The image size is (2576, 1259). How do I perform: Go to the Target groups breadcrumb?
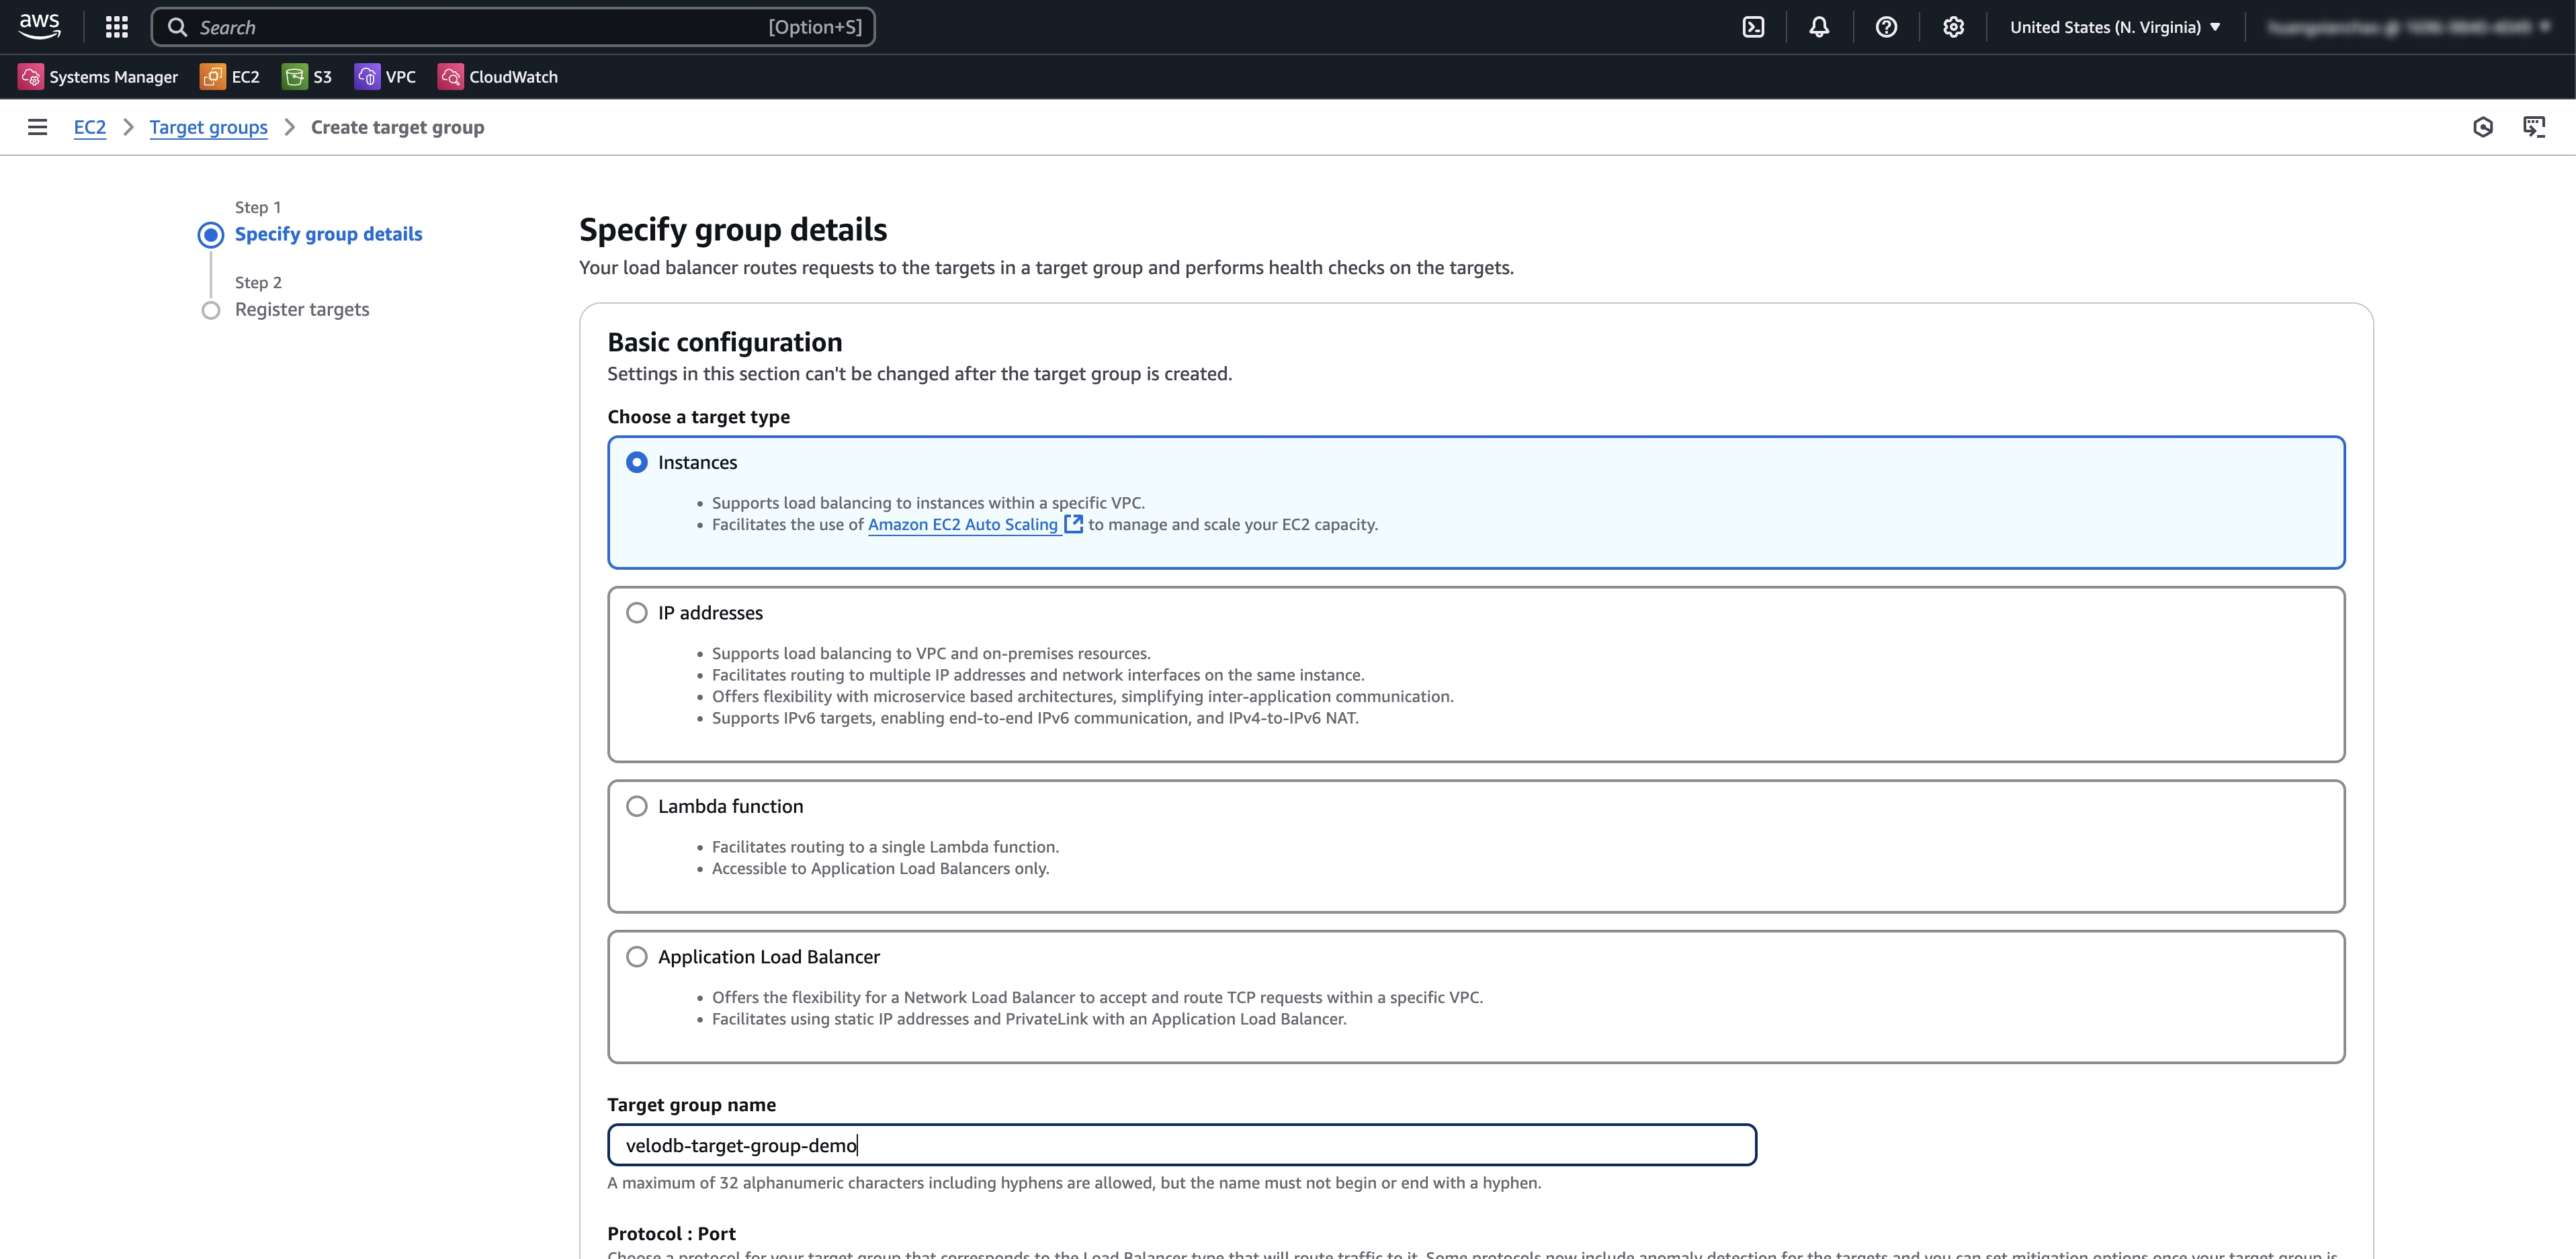pyautogui.click(x=208, y=127)
